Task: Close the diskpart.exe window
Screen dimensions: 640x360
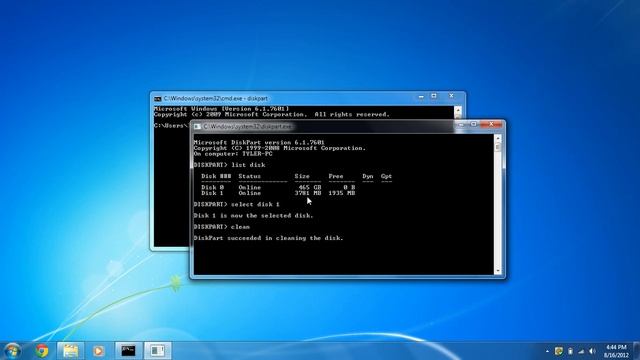Action: [491, 124]
